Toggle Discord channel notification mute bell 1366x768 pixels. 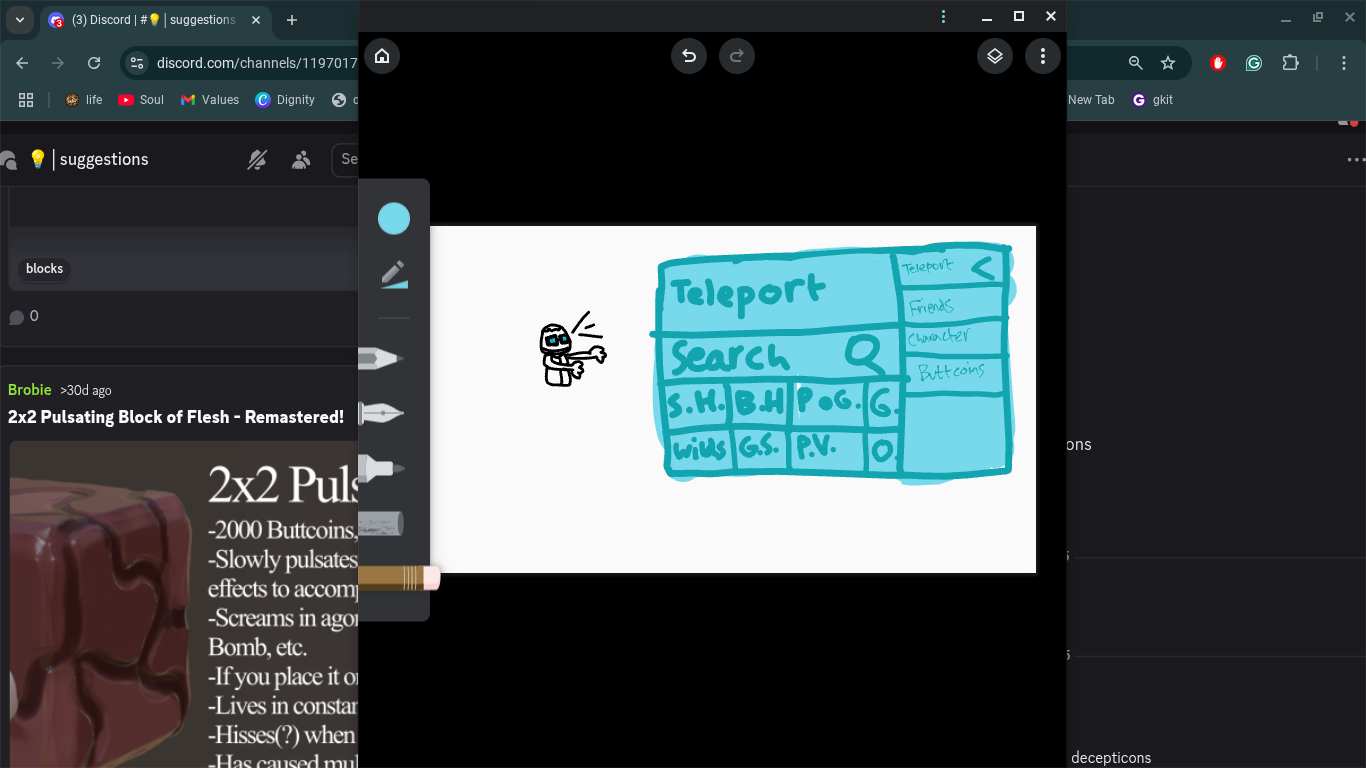pyautogui.click(x=257, y=159)
